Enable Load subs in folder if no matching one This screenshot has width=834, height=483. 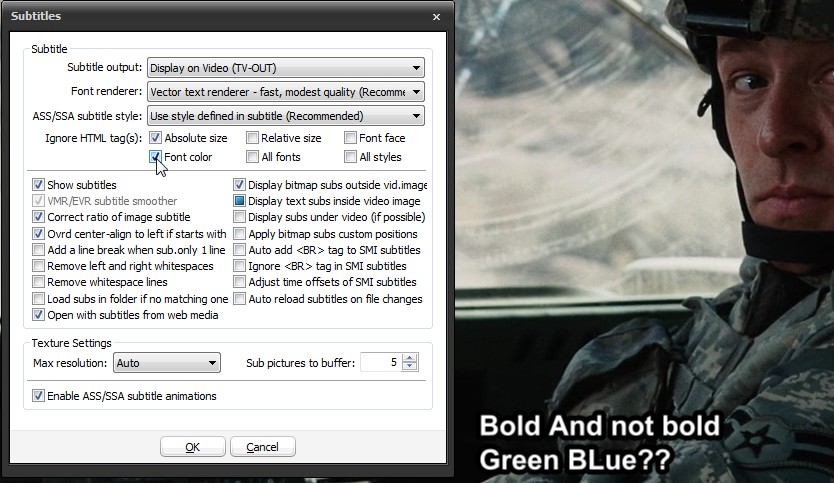pos(38,298)
